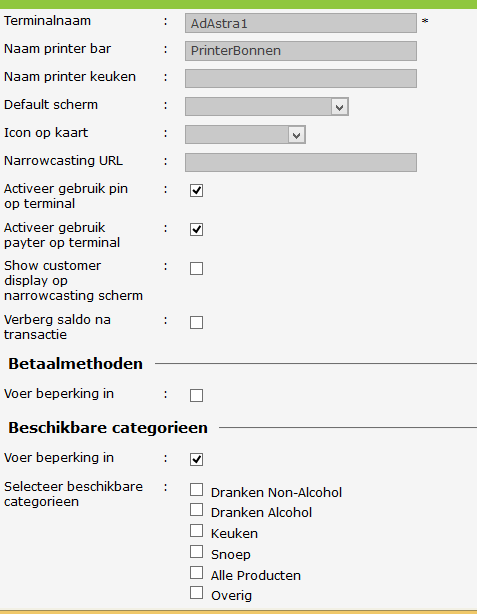Image resolution: width=477 pixels, height=614 pixels.
Task: Tick the Snoep category checkbox
Action: (x=196, y=551)
